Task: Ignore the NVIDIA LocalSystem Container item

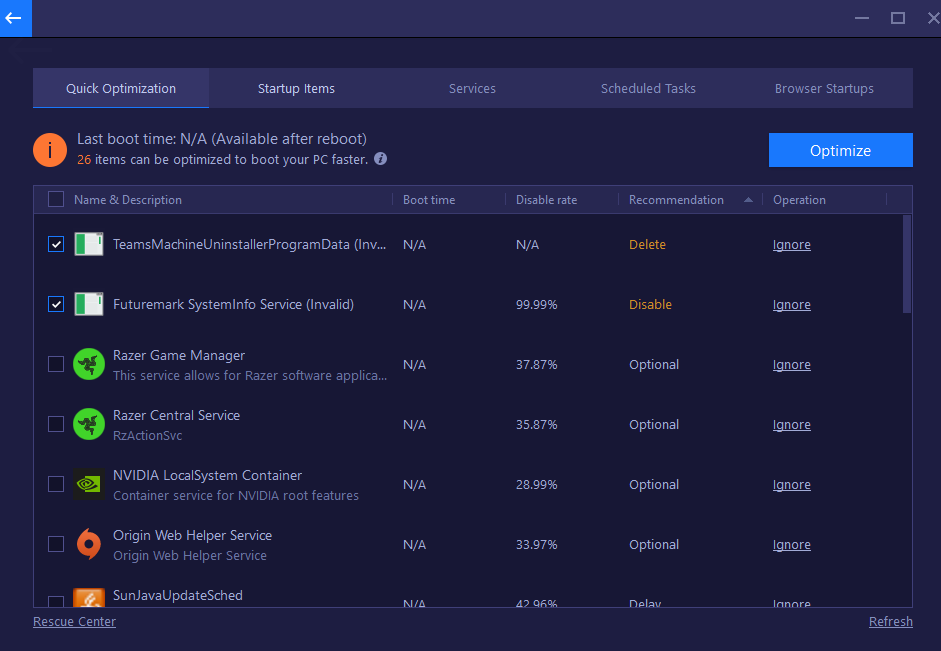Action: [x=792, y=485]
